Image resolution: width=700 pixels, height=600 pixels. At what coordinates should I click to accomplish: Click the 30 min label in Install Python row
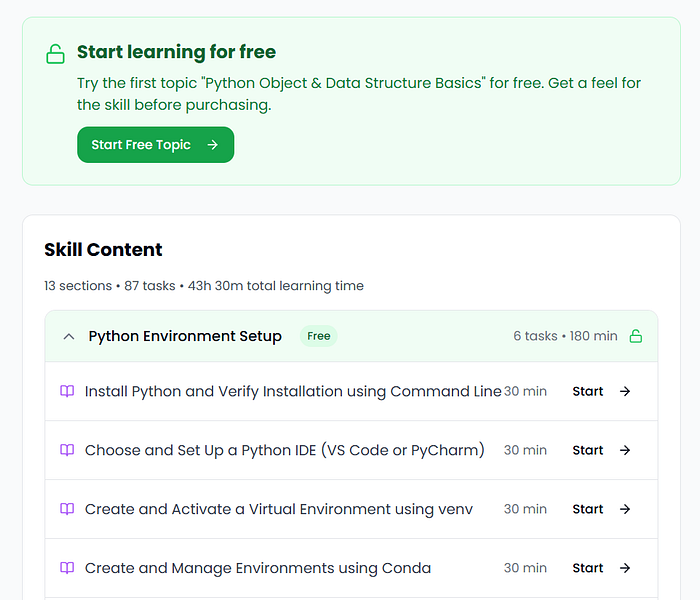click(525, 391)
